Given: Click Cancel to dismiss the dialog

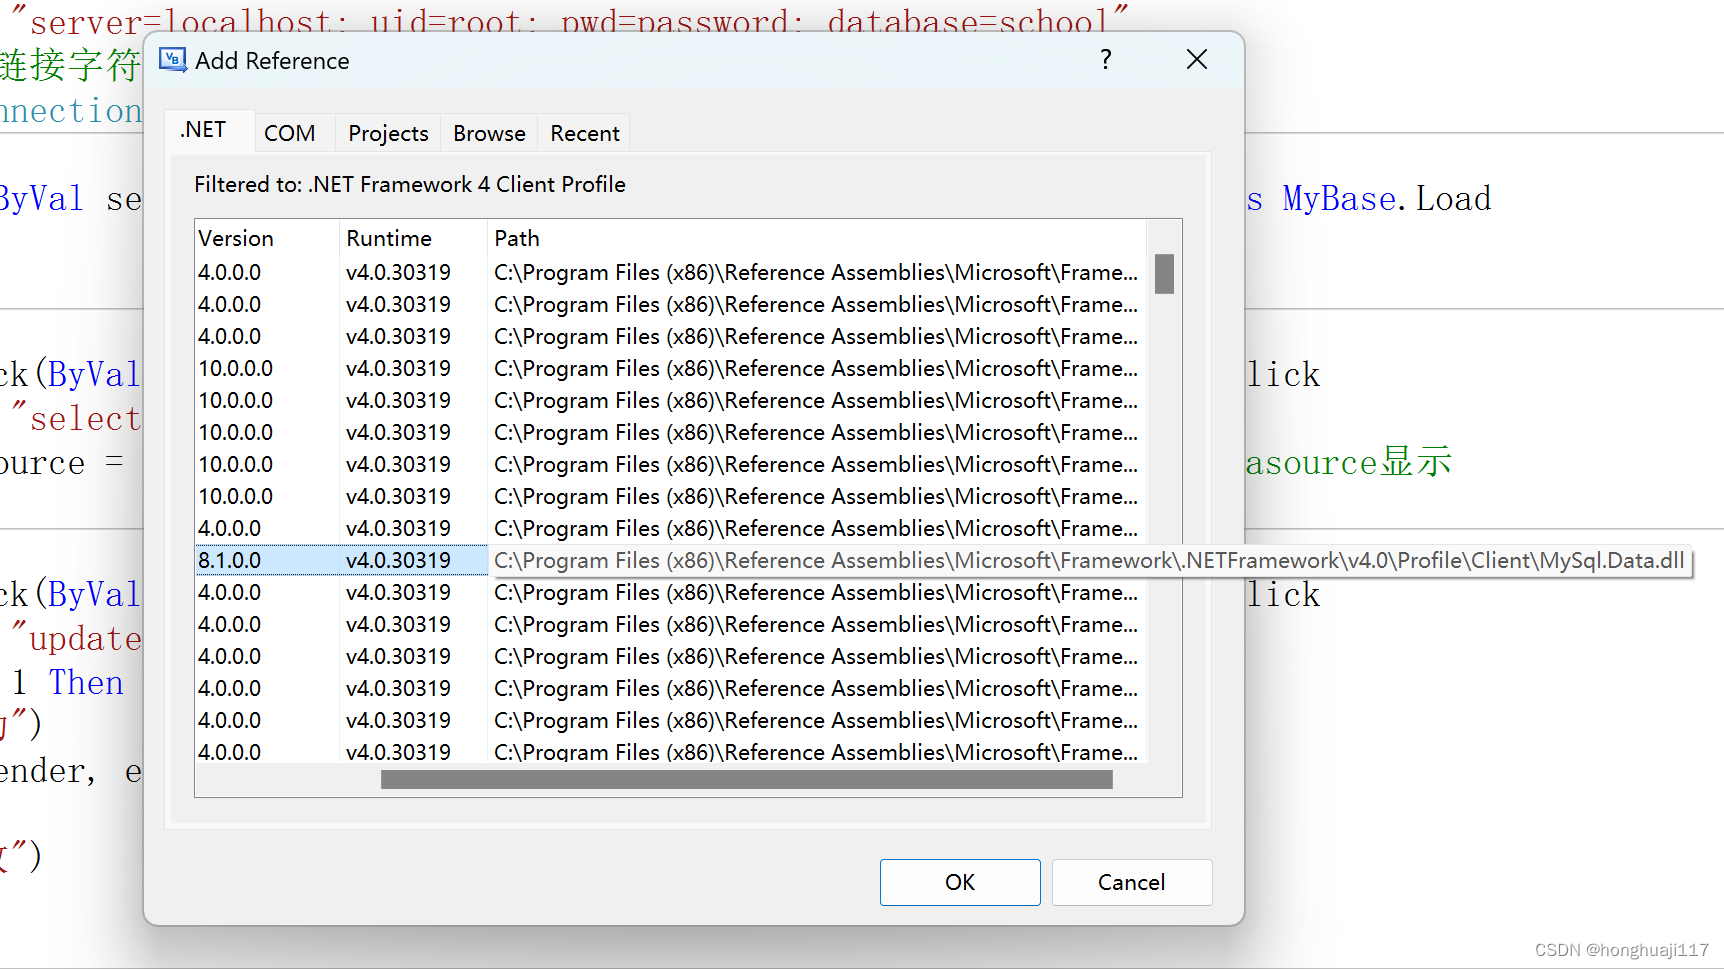Looking at the screenshot, I should click(1131, 882).
